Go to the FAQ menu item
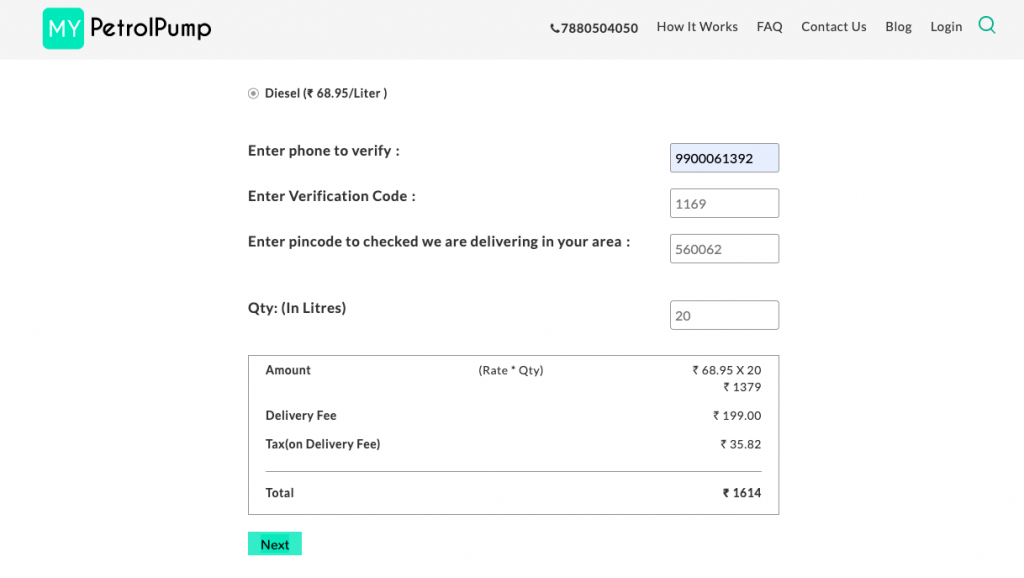 pyautogui.click(x=769, y=27)
